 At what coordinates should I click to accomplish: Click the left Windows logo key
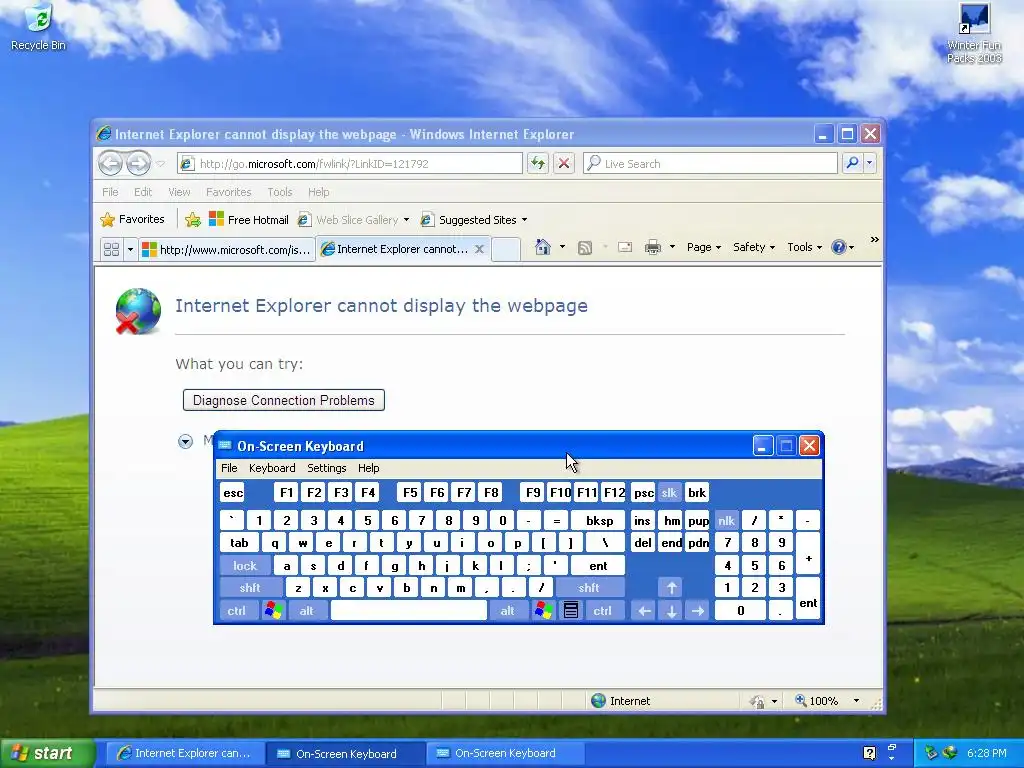click(x=273, y=611)
